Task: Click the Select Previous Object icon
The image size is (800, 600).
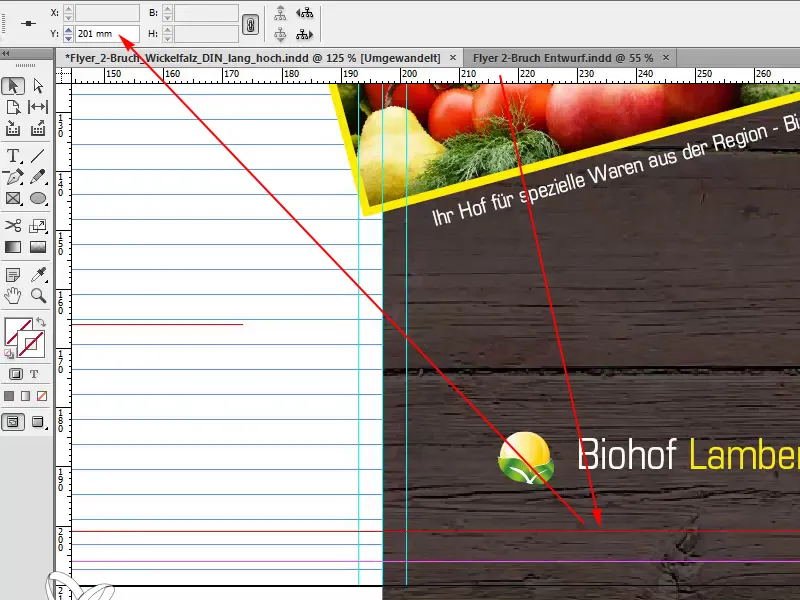Action: tap(305, 13)
